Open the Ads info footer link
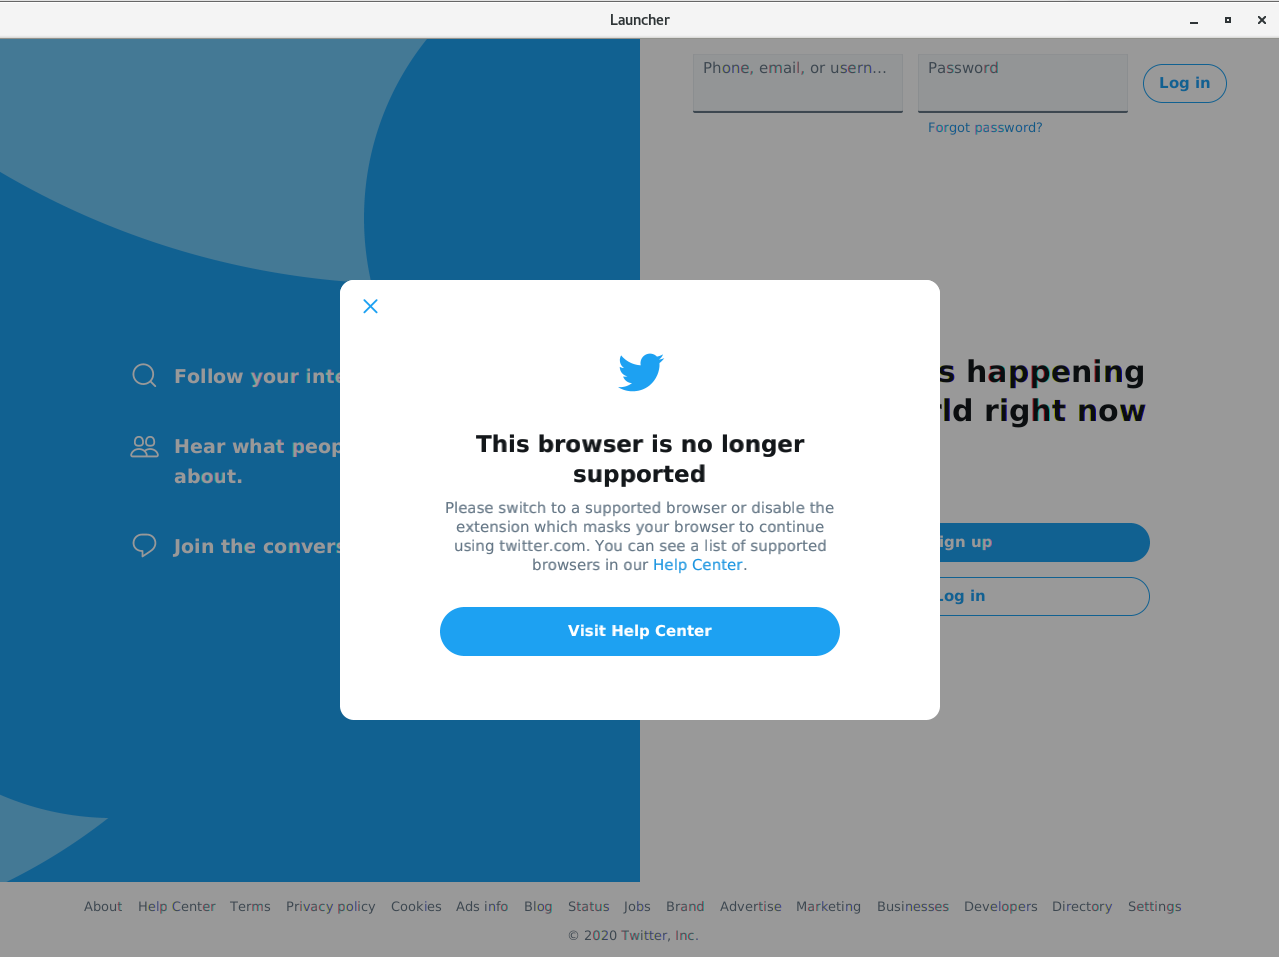Image resolution: width=1279 pixels, height=957 pixels. (x=482, y=906)
